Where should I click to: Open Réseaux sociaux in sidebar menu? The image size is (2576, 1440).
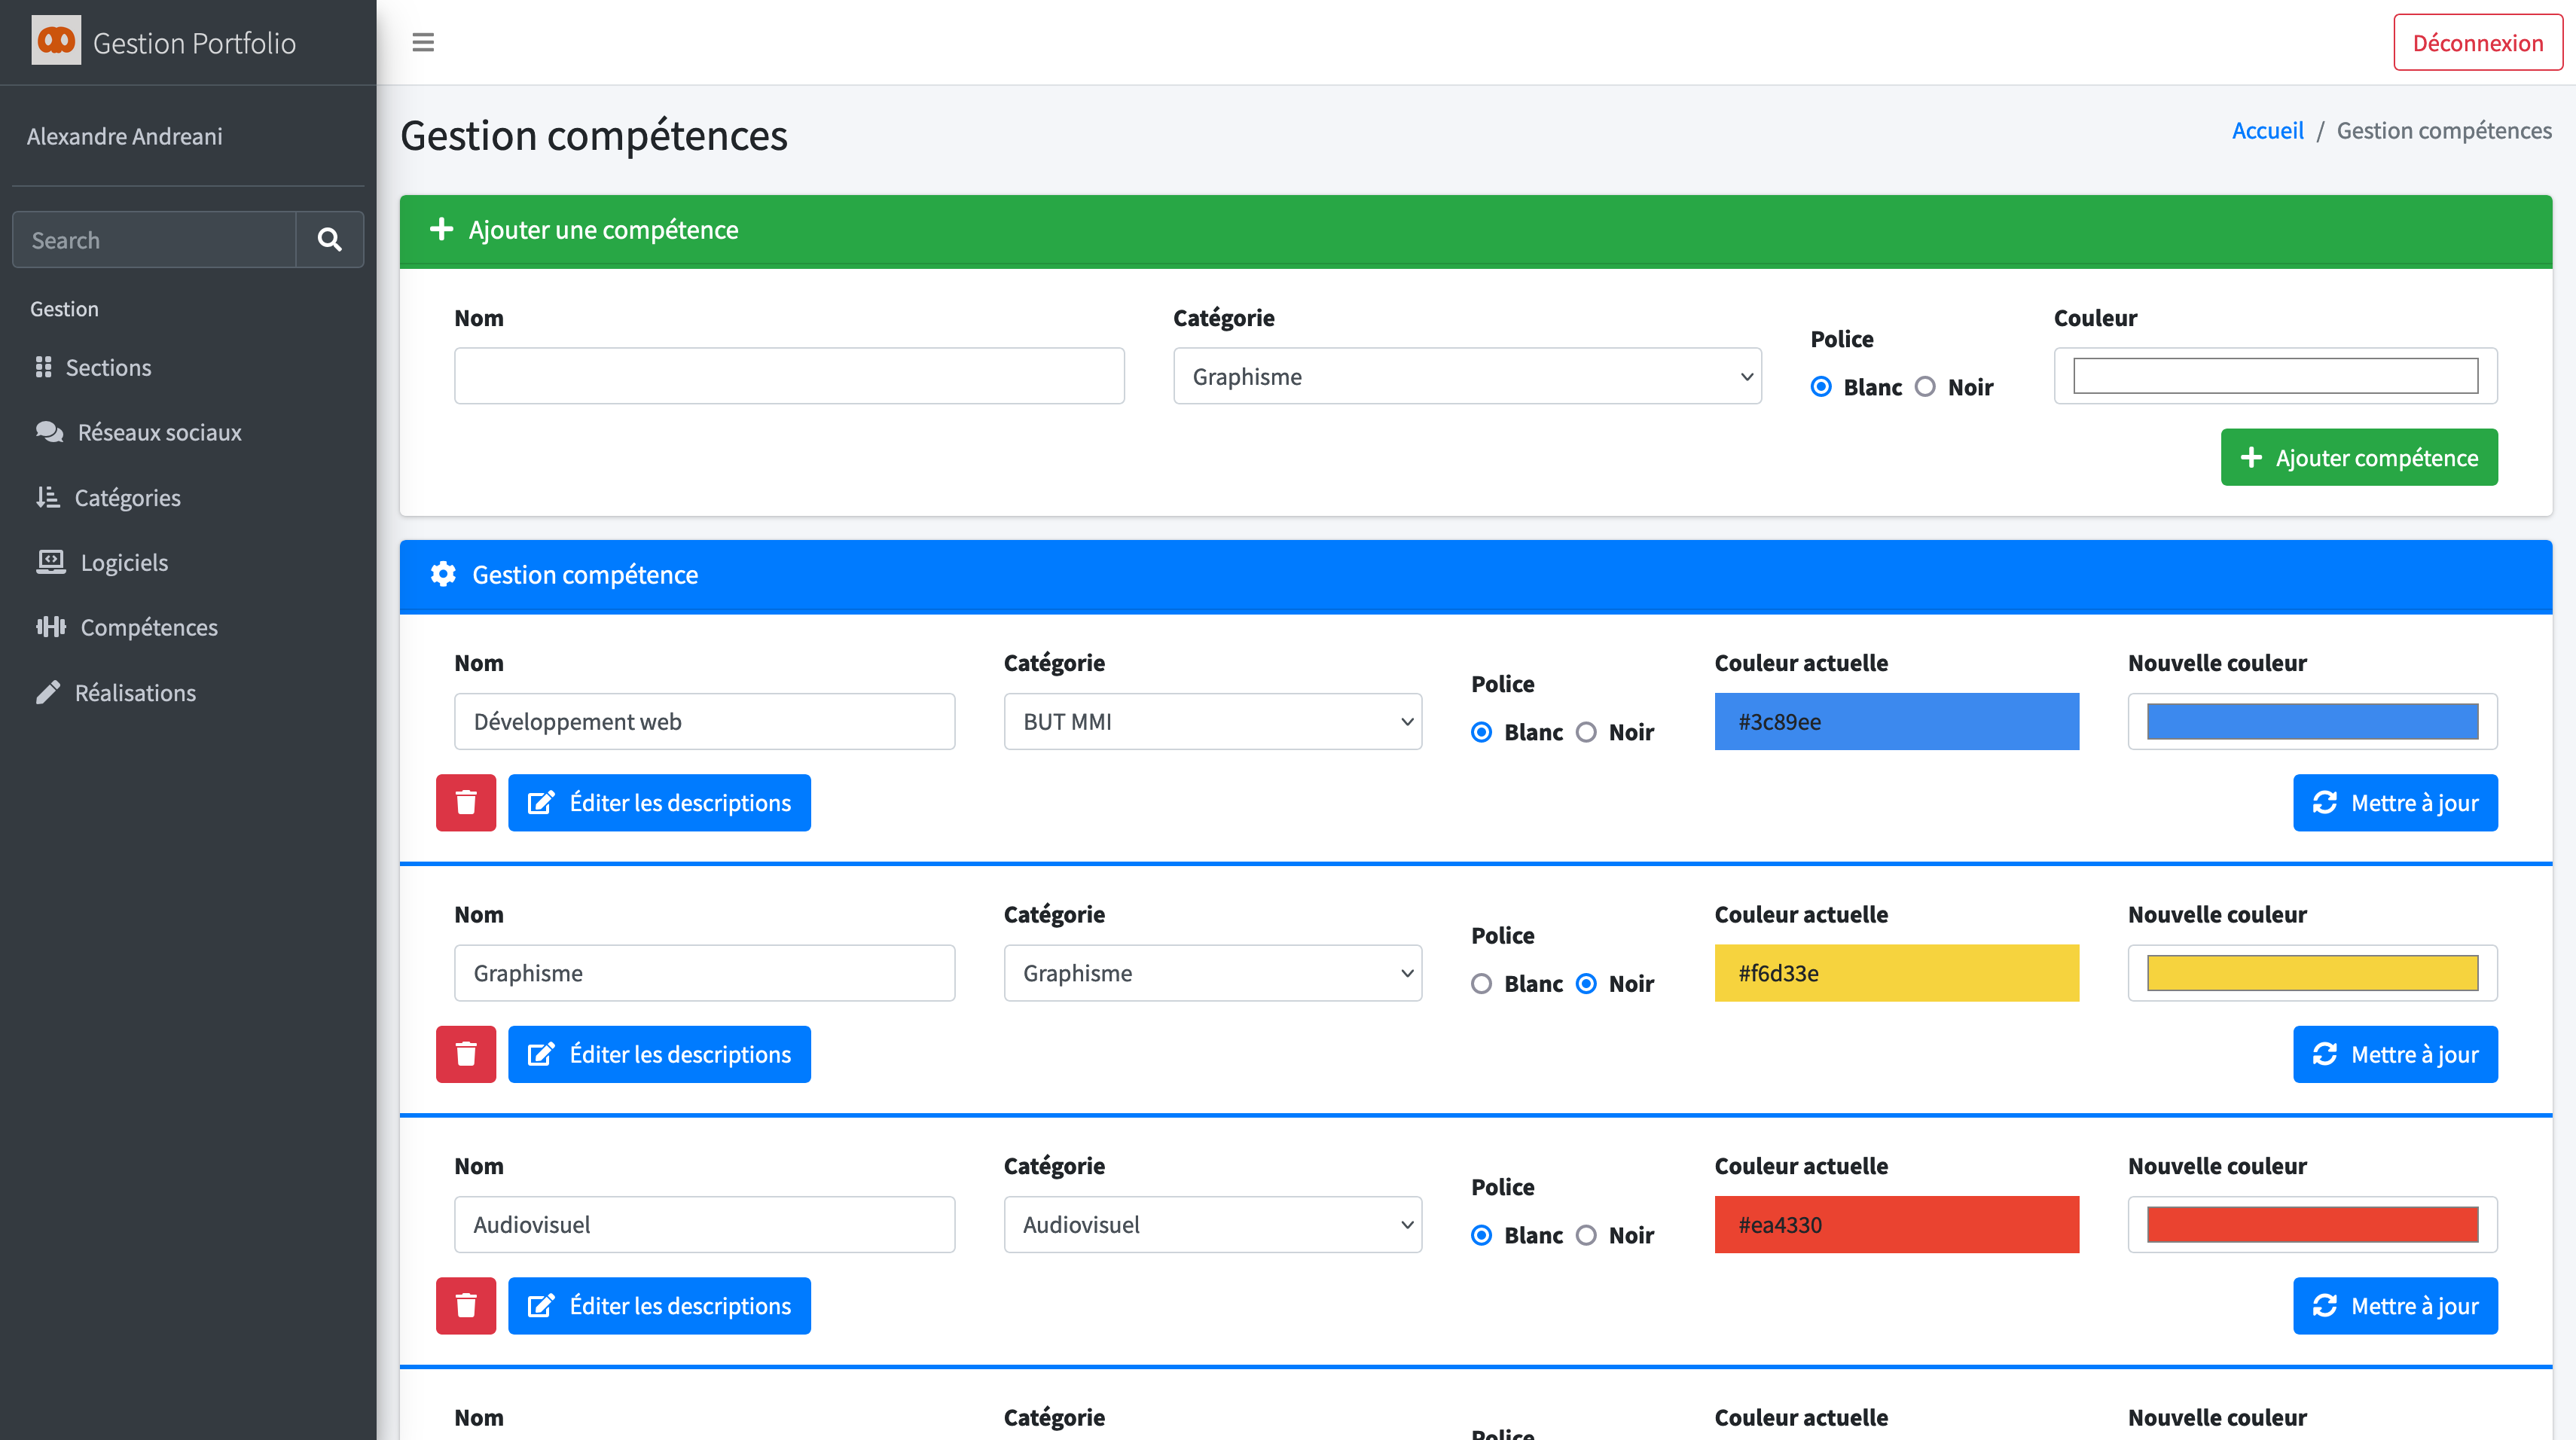click(188, 432)
